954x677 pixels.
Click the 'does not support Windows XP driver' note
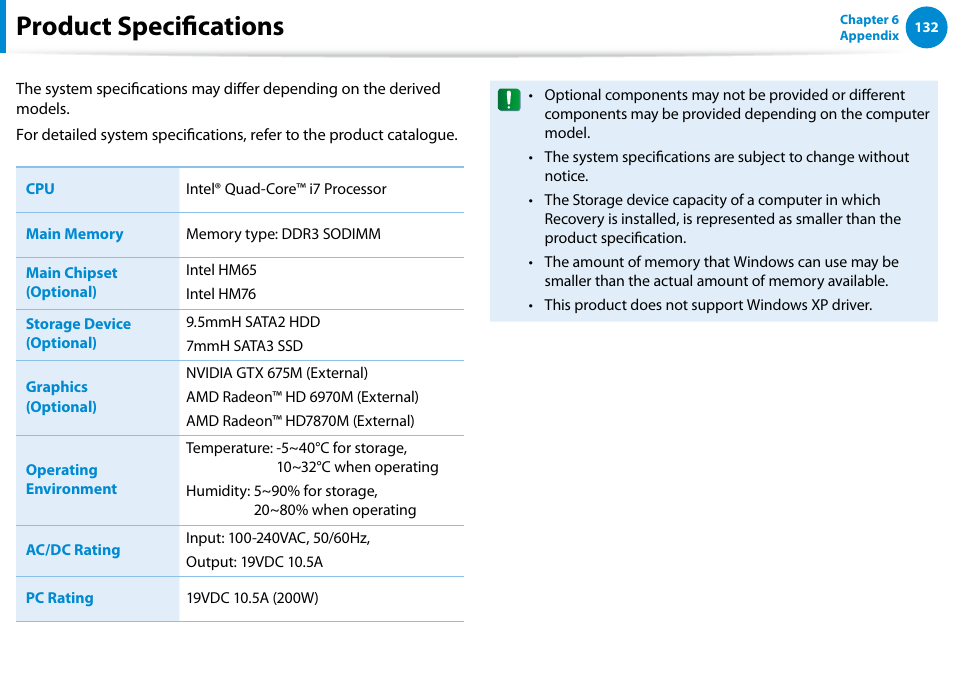pyautogui.click(x=708, y=305)
